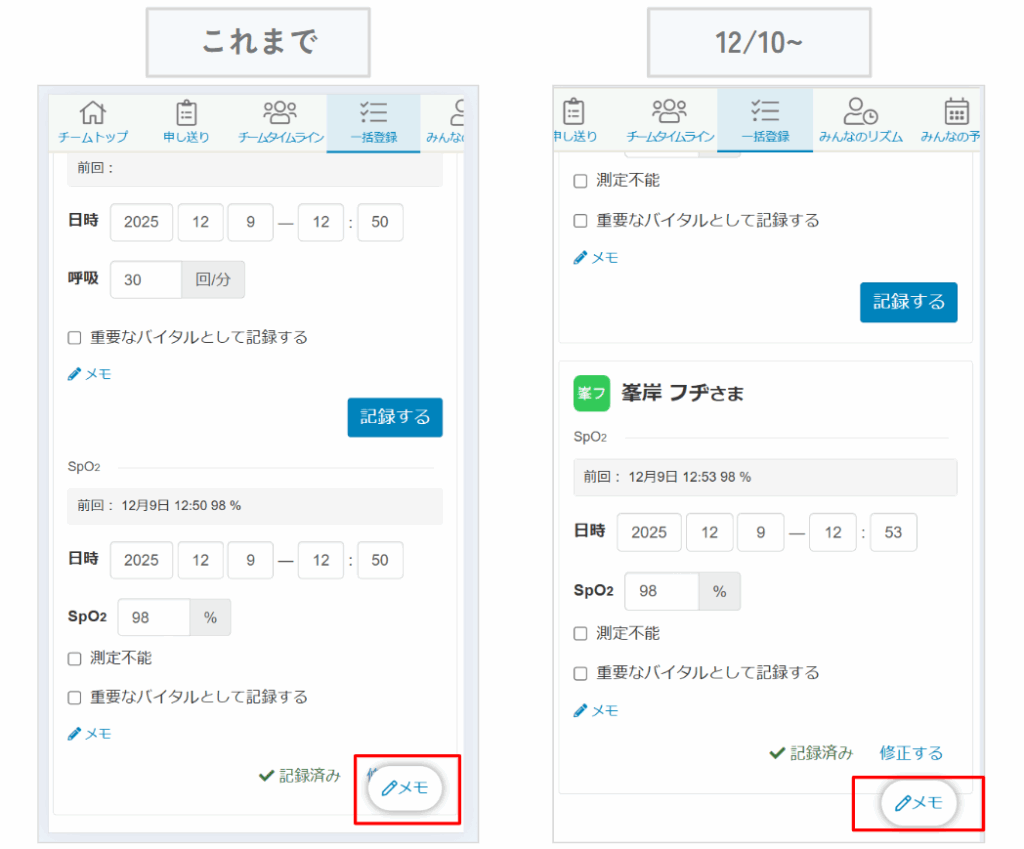The width and height of the screenshot is (1024, 849).
Task: Open the チームトップ home icon
Action: [92, 113]
